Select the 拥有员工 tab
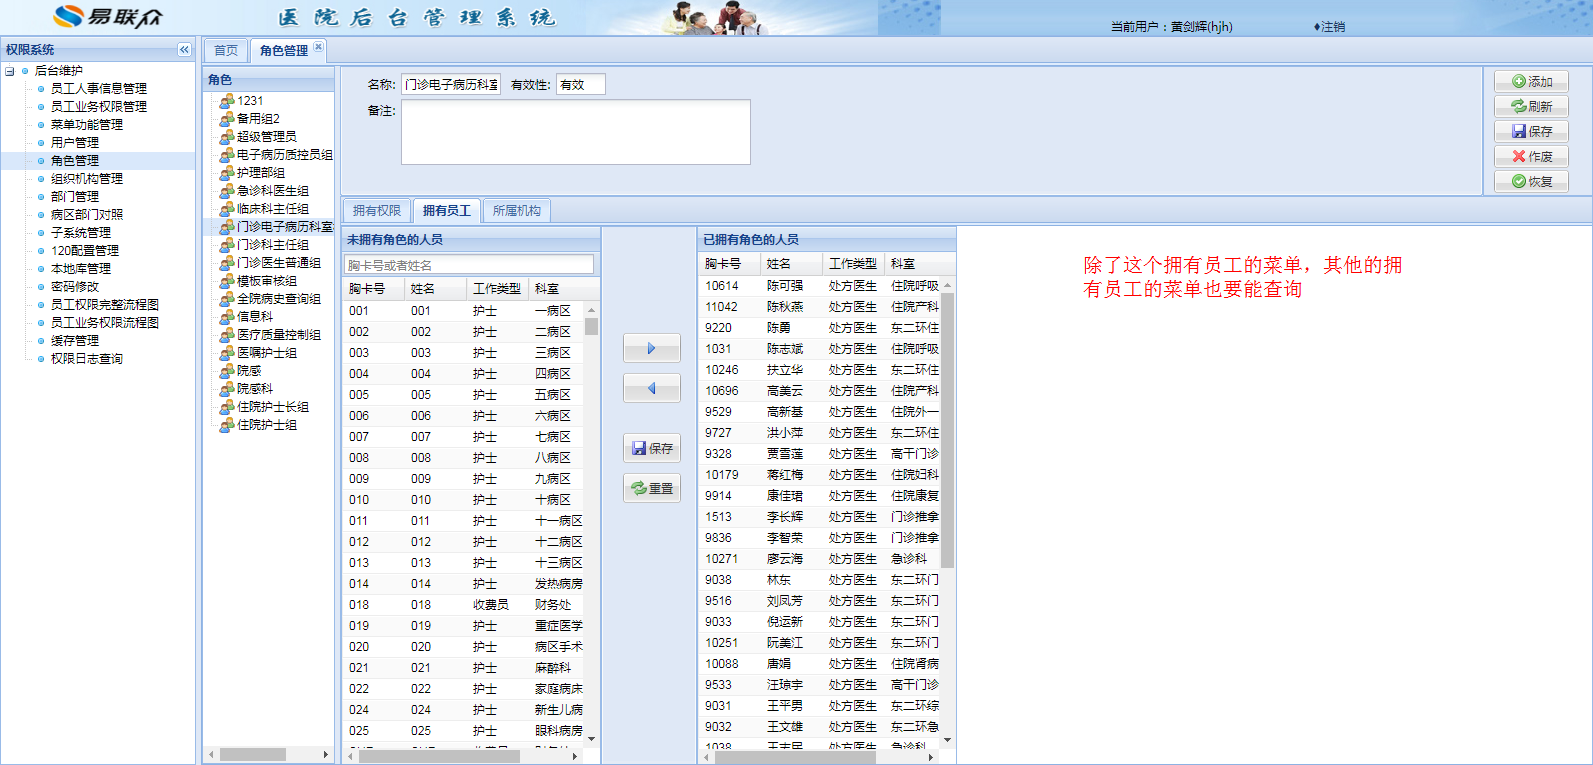Viewport: 1593px width, 765px height. 446,211
